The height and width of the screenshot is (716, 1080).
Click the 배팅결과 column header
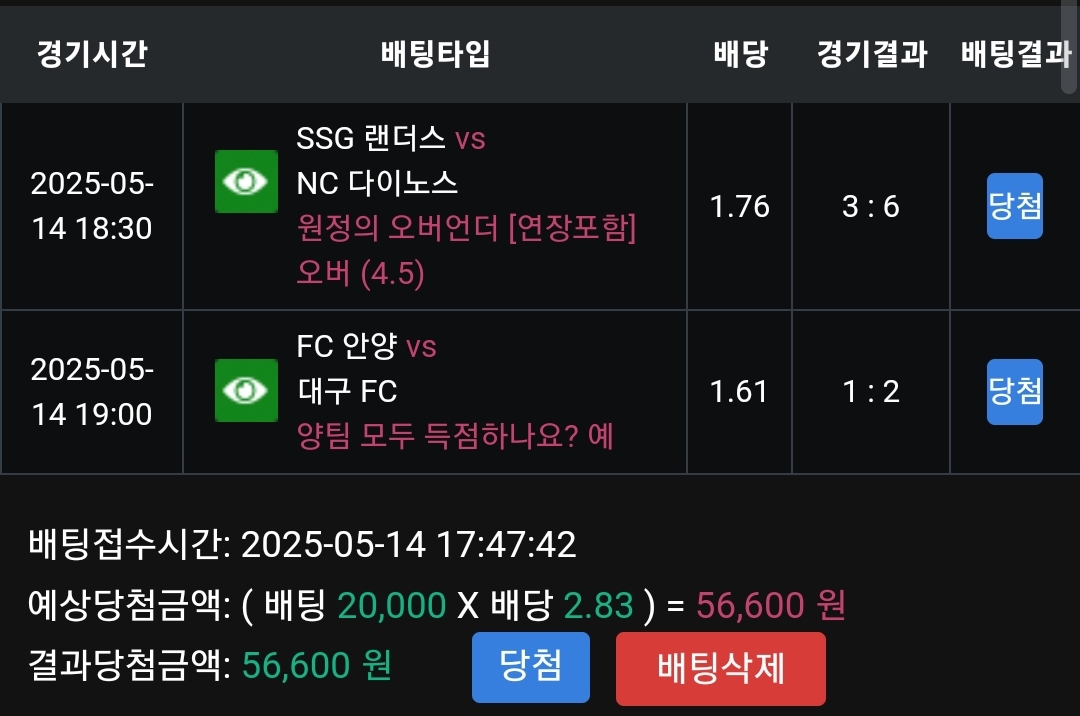(x=1014, y=54)
